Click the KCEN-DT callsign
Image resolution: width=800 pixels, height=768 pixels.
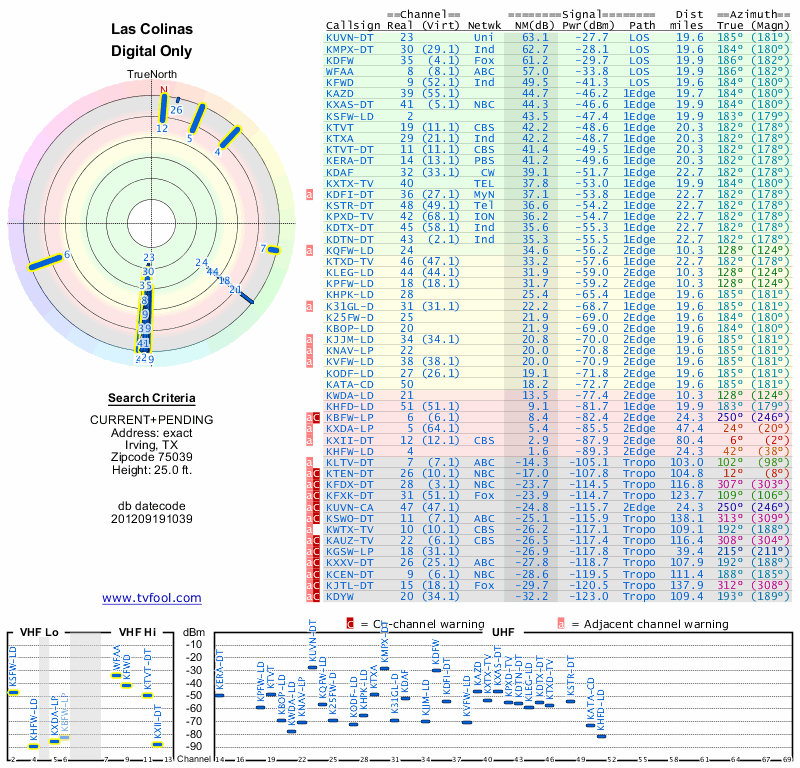pyautogui.click(x=349, y=575)
